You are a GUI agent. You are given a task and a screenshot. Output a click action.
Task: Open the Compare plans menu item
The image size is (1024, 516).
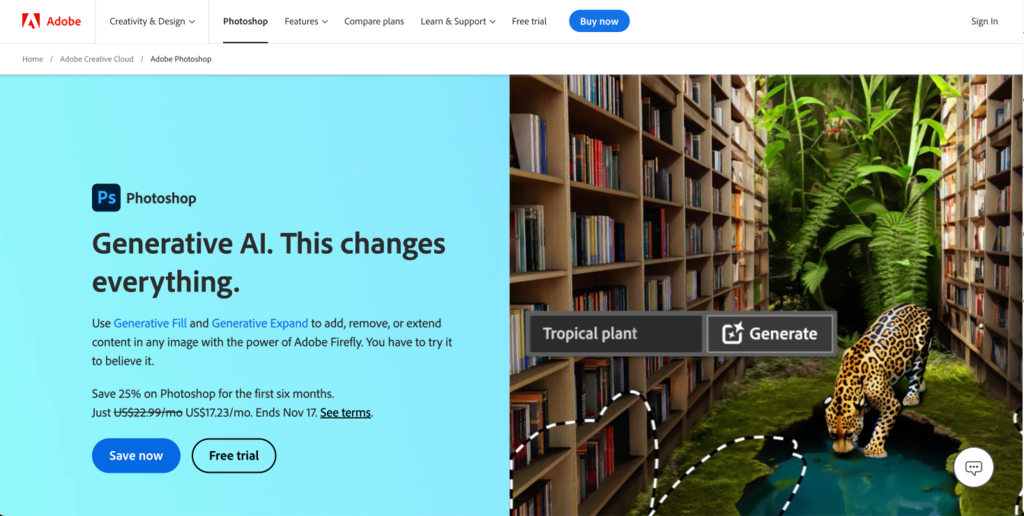point(374,22)
